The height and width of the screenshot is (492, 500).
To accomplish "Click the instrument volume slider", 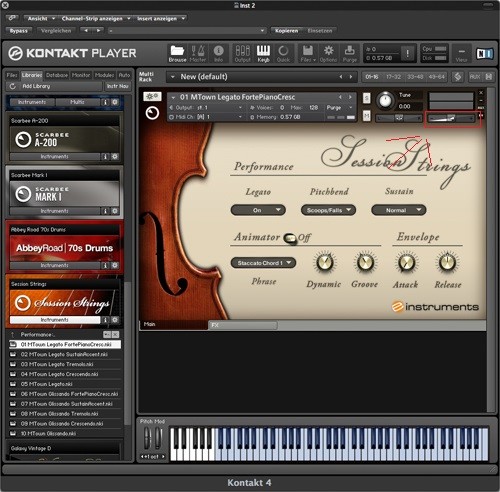I will coord(451,118).
